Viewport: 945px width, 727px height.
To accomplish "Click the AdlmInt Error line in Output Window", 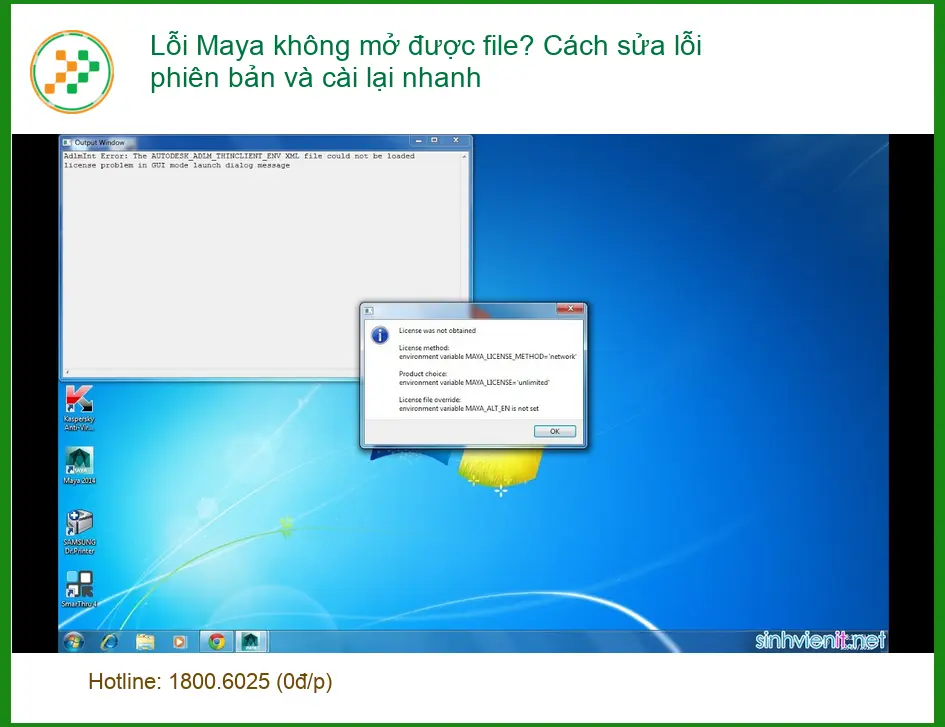I will coord(239,156).
